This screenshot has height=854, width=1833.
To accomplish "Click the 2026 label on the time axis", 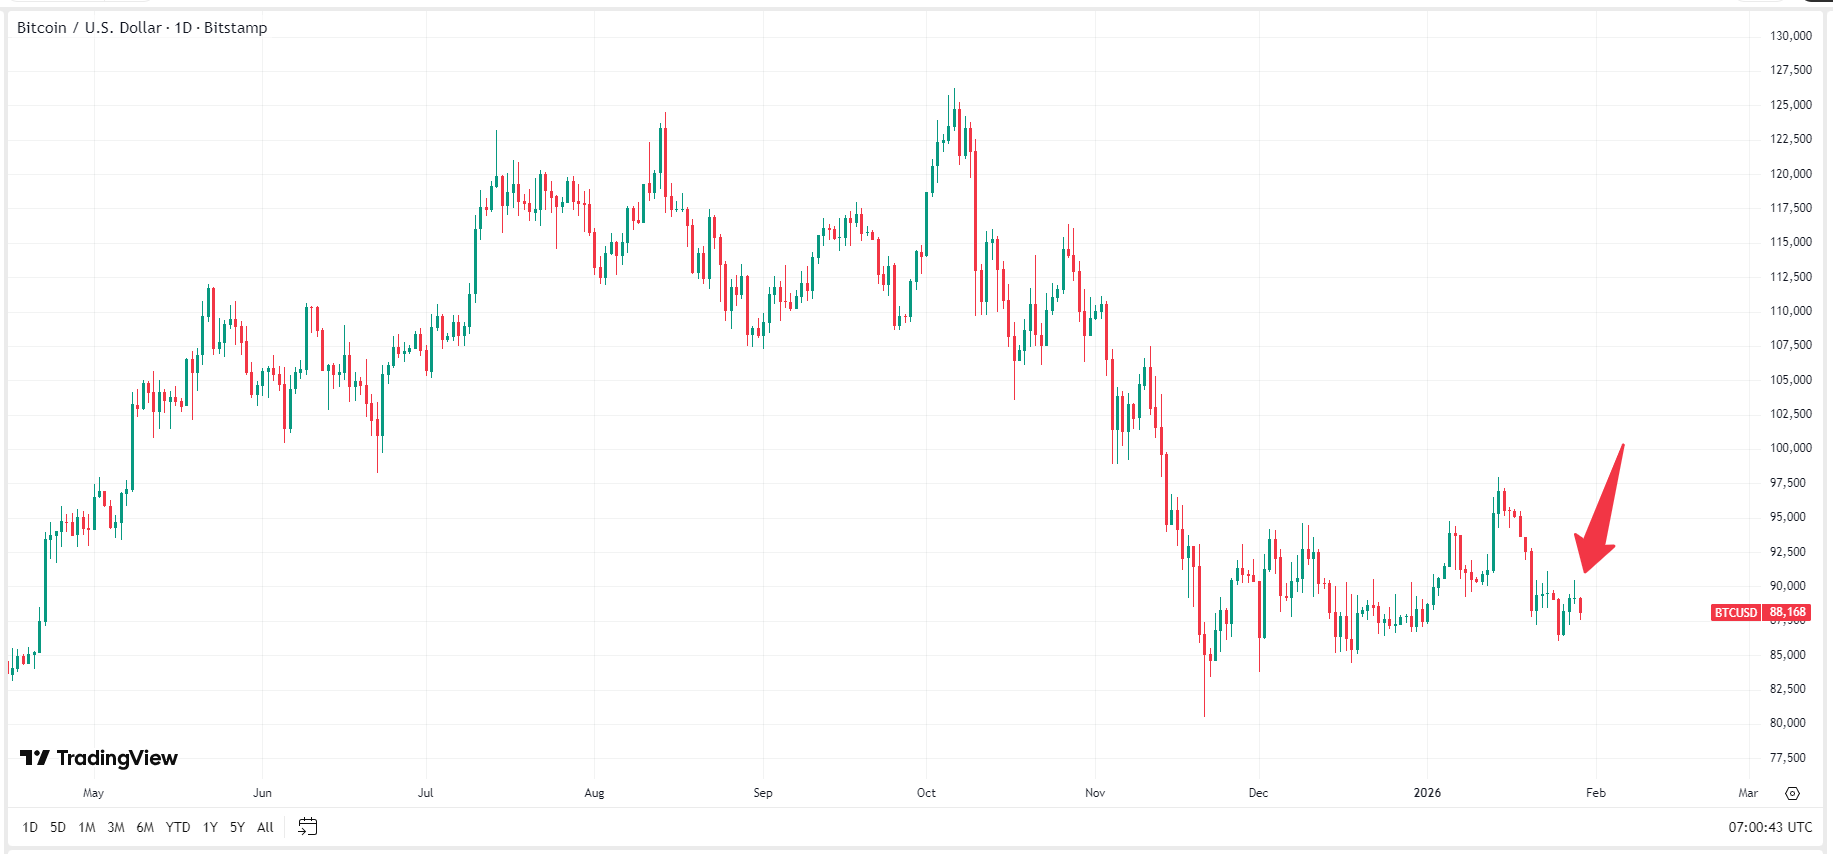I will tap(1427, 792).
